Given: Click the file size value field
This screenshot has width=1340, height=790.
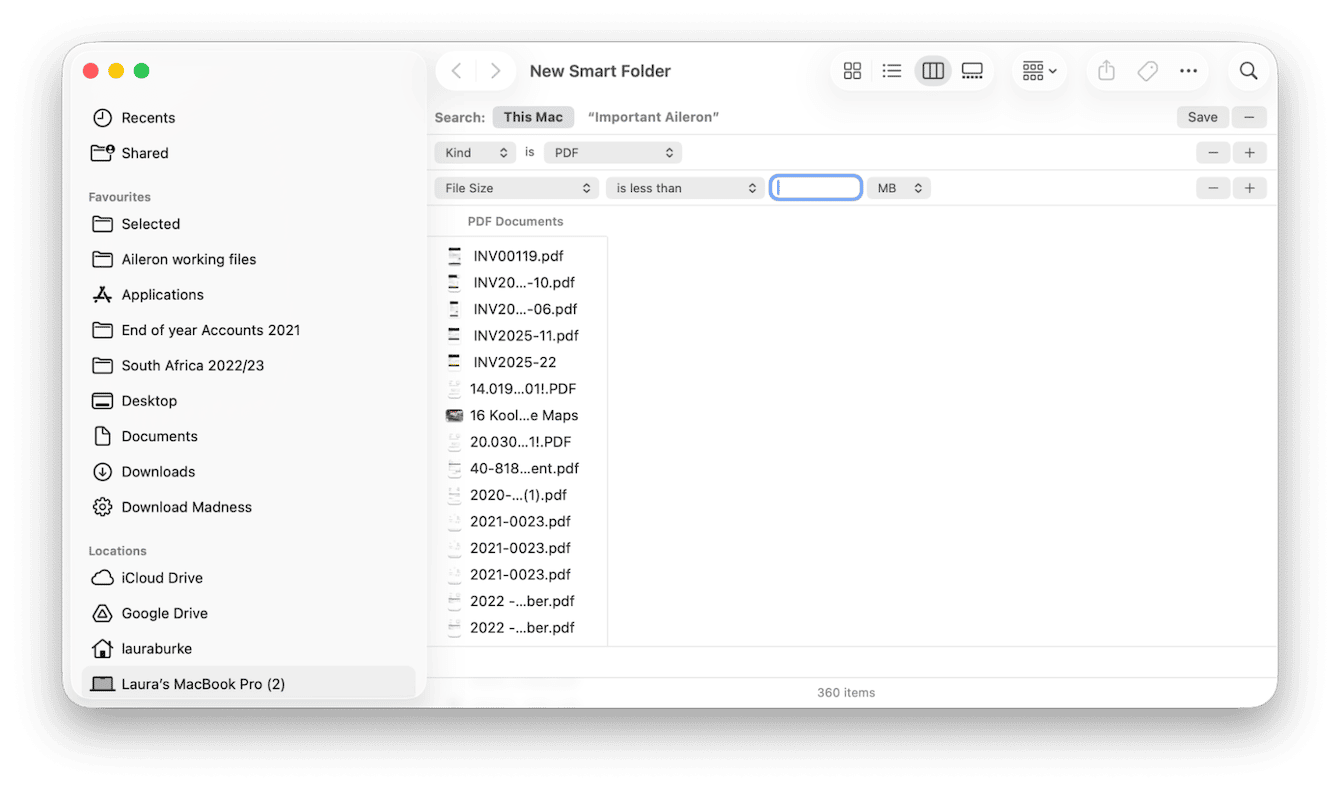Looking at the screenshot, I should (x=815, y=187).
